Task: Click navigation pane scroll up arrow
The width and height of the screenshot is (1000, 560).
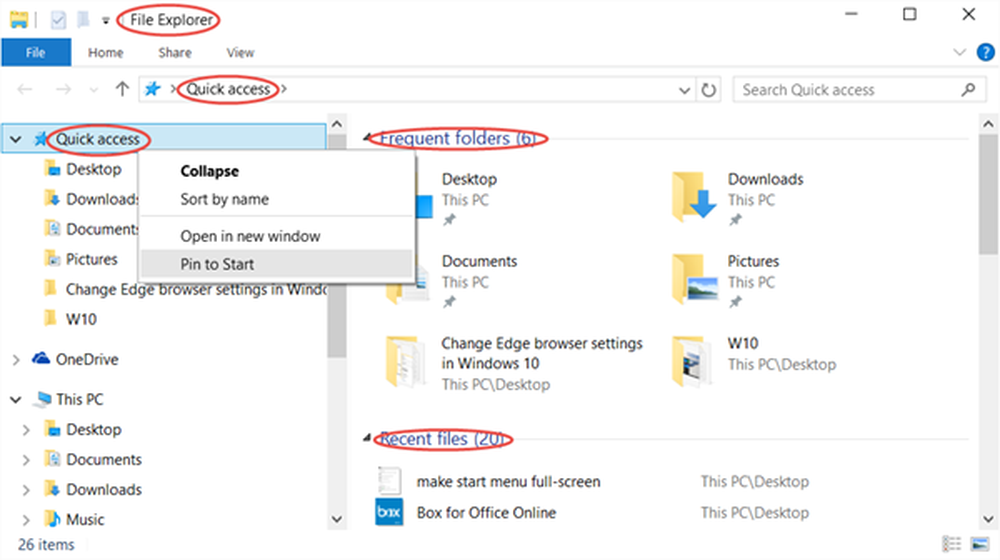Action: click(x=337, y=124)
